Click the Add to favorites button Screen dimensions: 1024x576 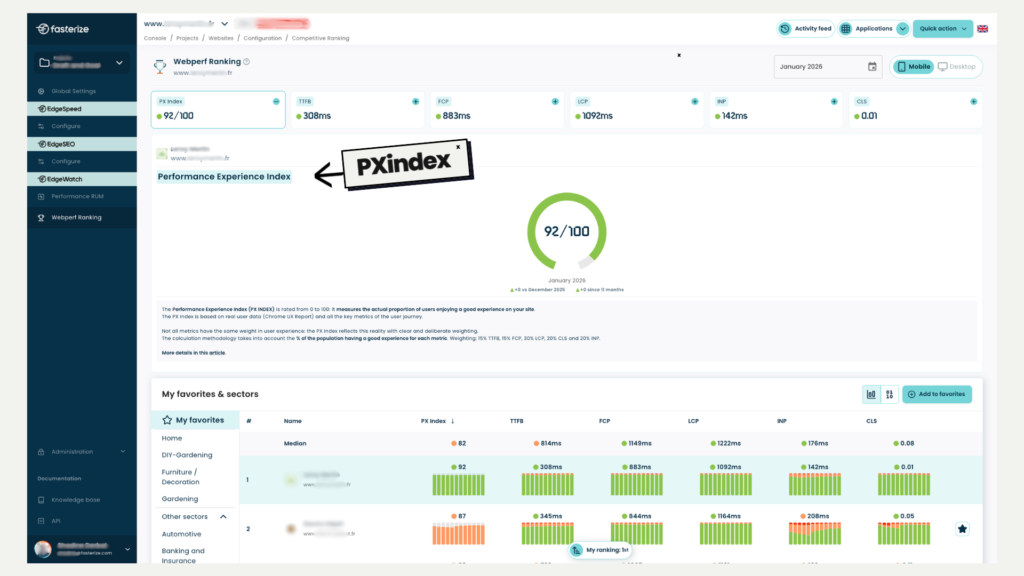tap(936, 394)
